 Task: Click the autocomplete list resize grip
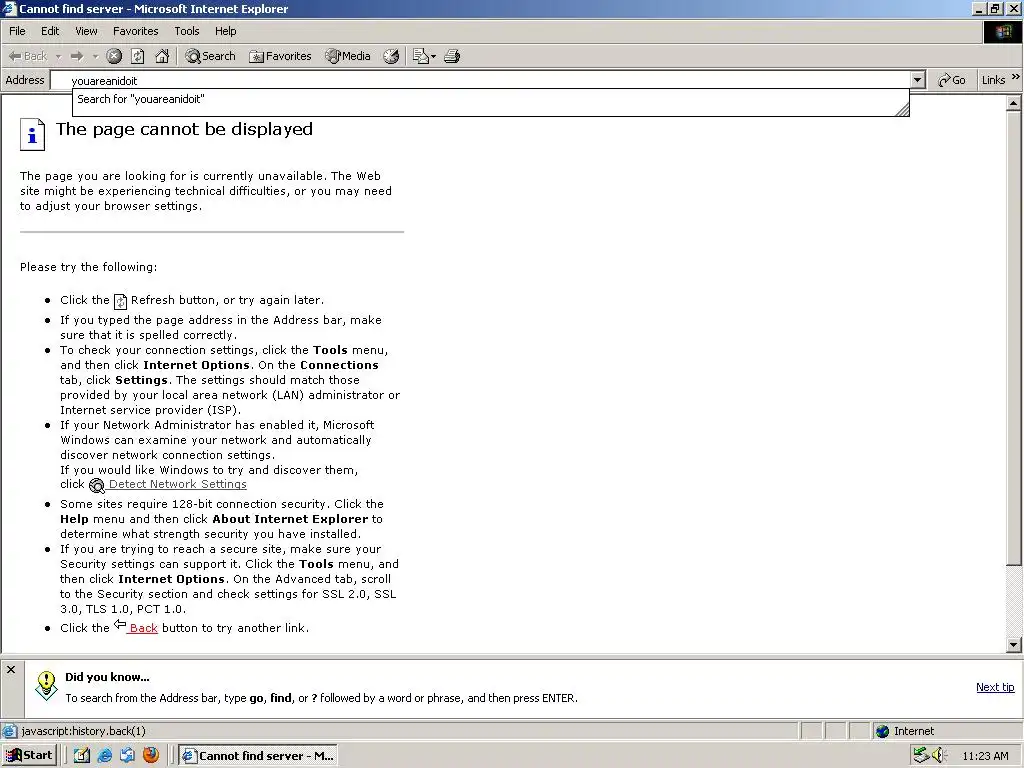point(903,110)
